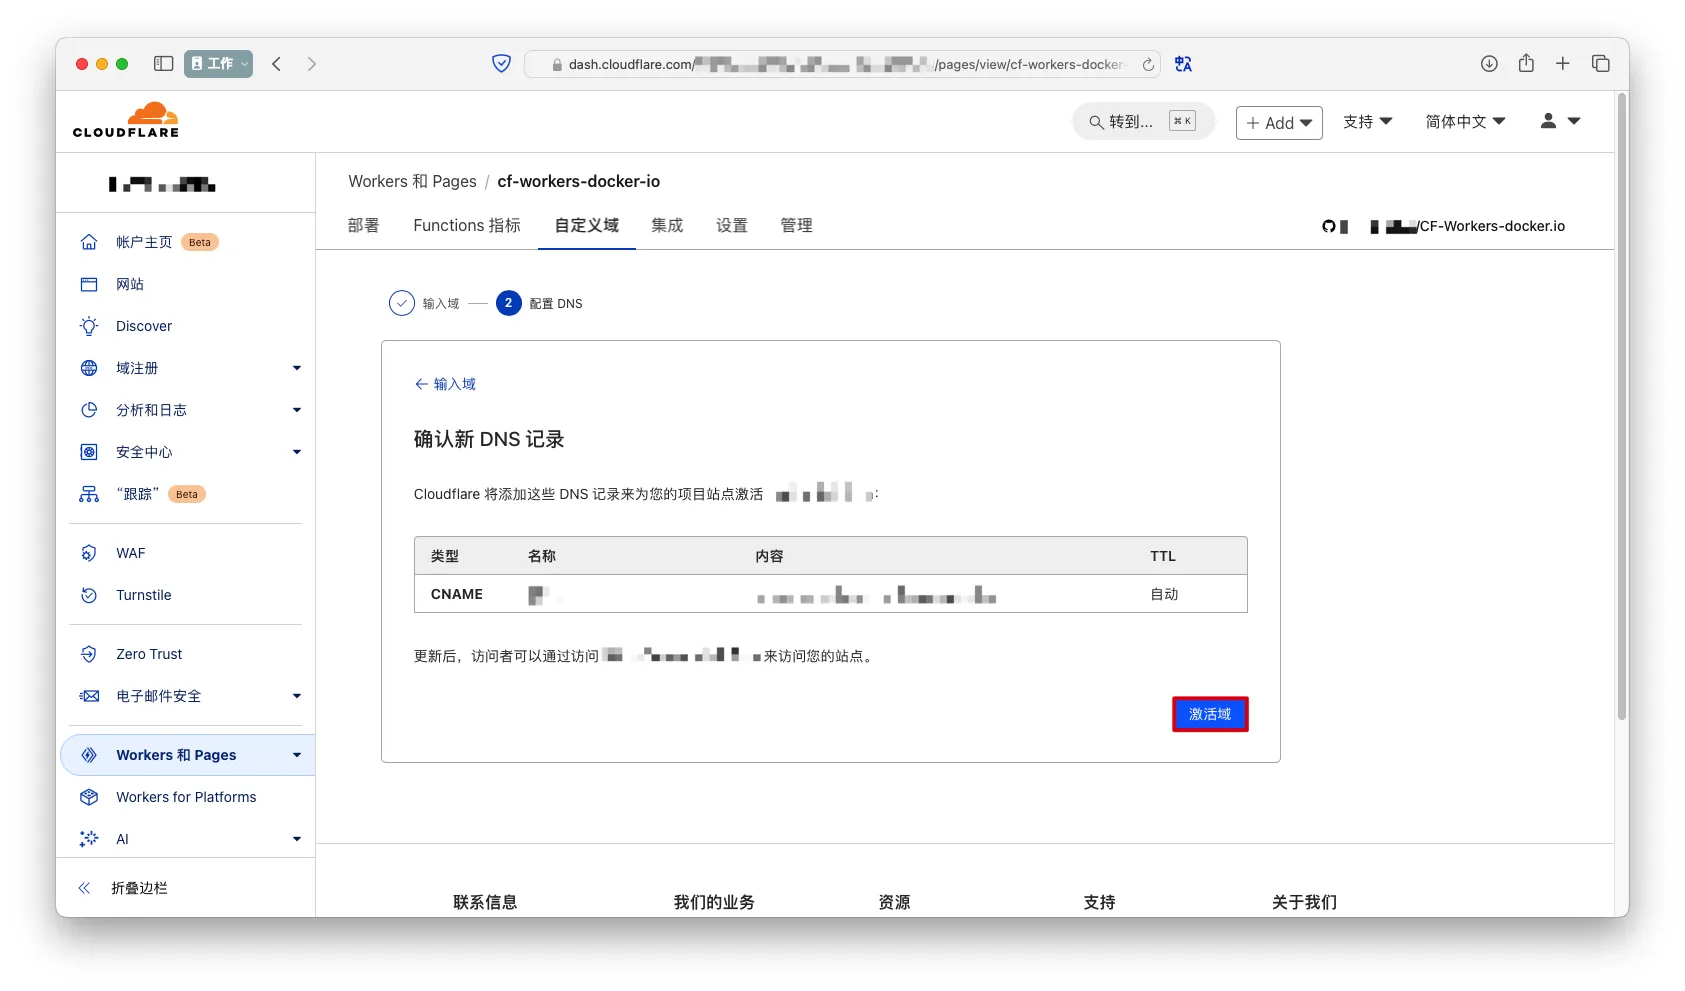Click the 输入域 step one indicator
The image size is (1685, 991).
coord(424,303)
